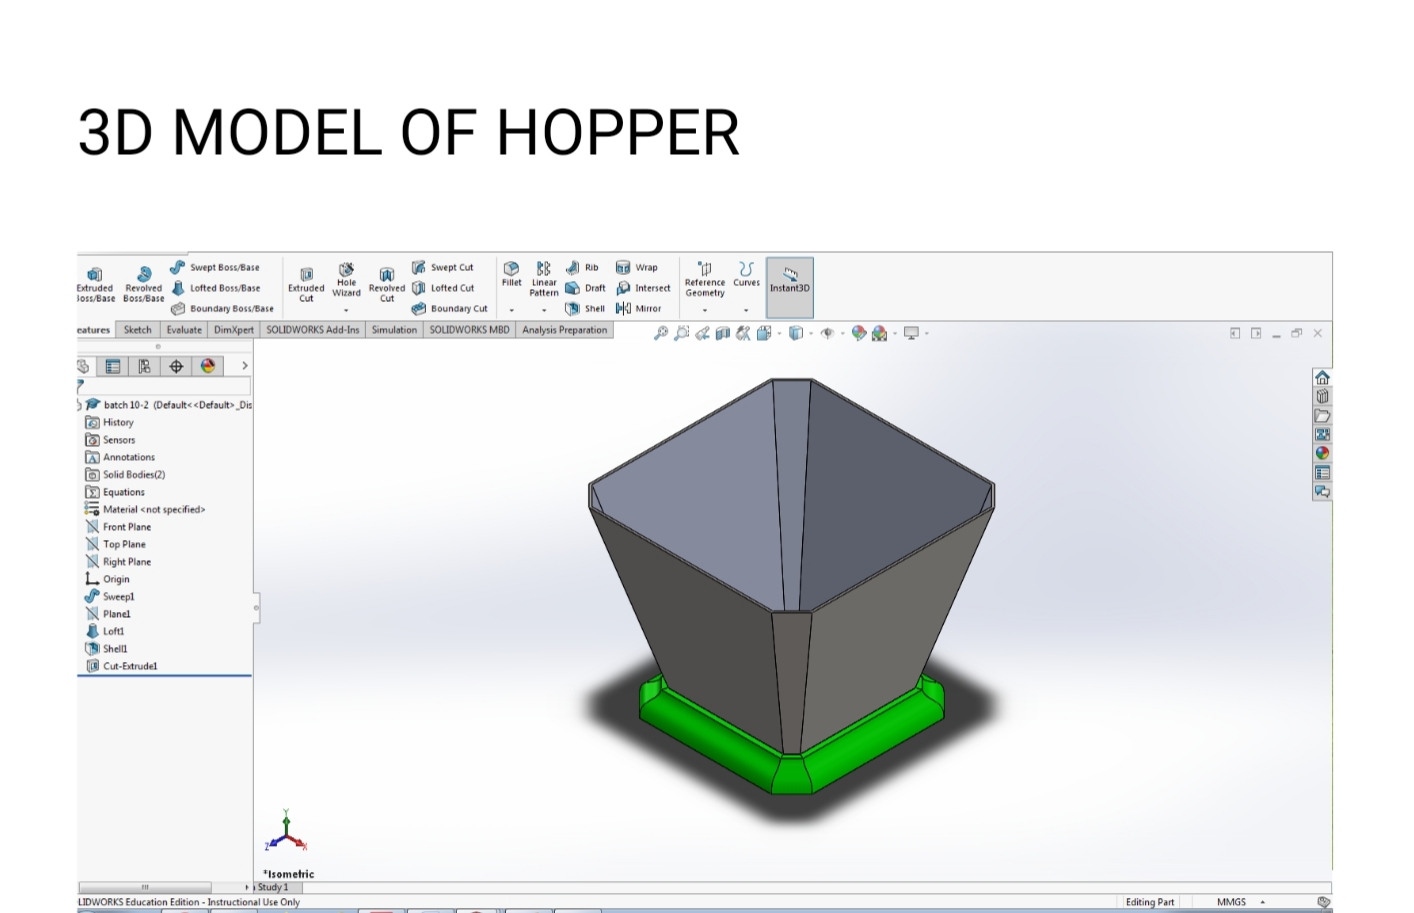Switch to DisplayManager color ball tab
Viewport: 1414px width, 913px height.
tap(208, 366)
